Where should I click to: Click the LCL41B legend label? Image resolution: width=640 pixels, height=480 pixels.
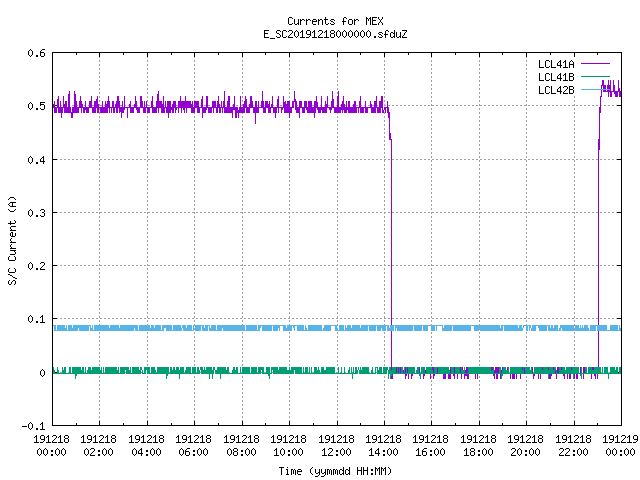[556, 77]
